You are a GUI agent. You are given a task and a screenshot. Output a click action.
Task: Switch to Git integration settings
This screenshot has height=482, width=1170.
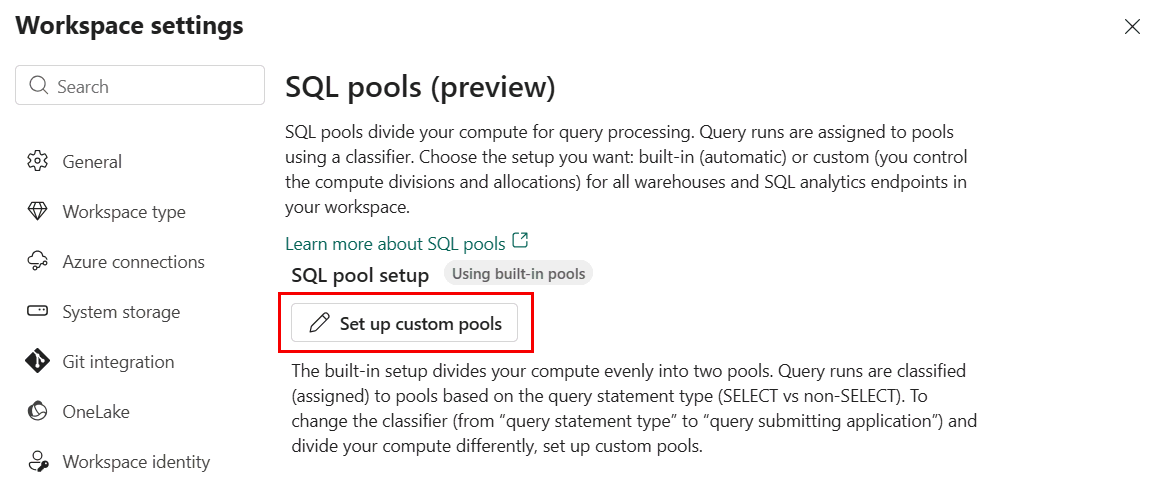118,362
